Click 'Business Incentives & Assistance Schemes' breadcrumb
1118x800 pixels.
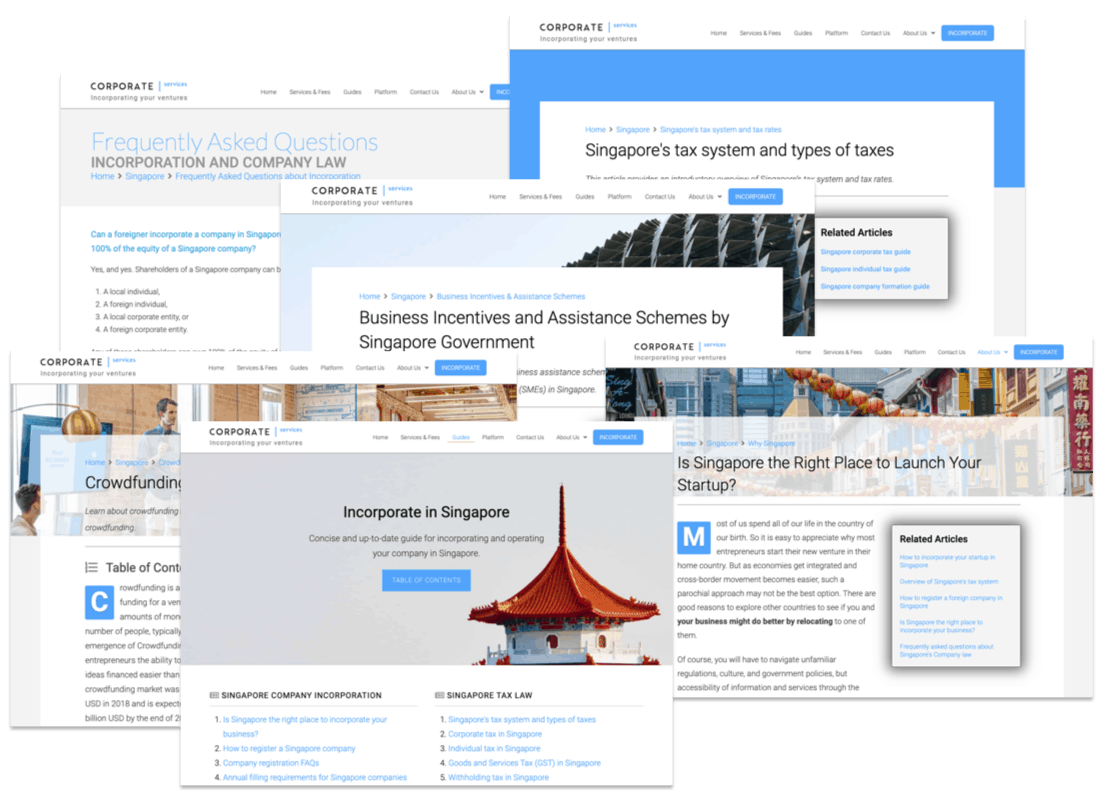point(511,297)
